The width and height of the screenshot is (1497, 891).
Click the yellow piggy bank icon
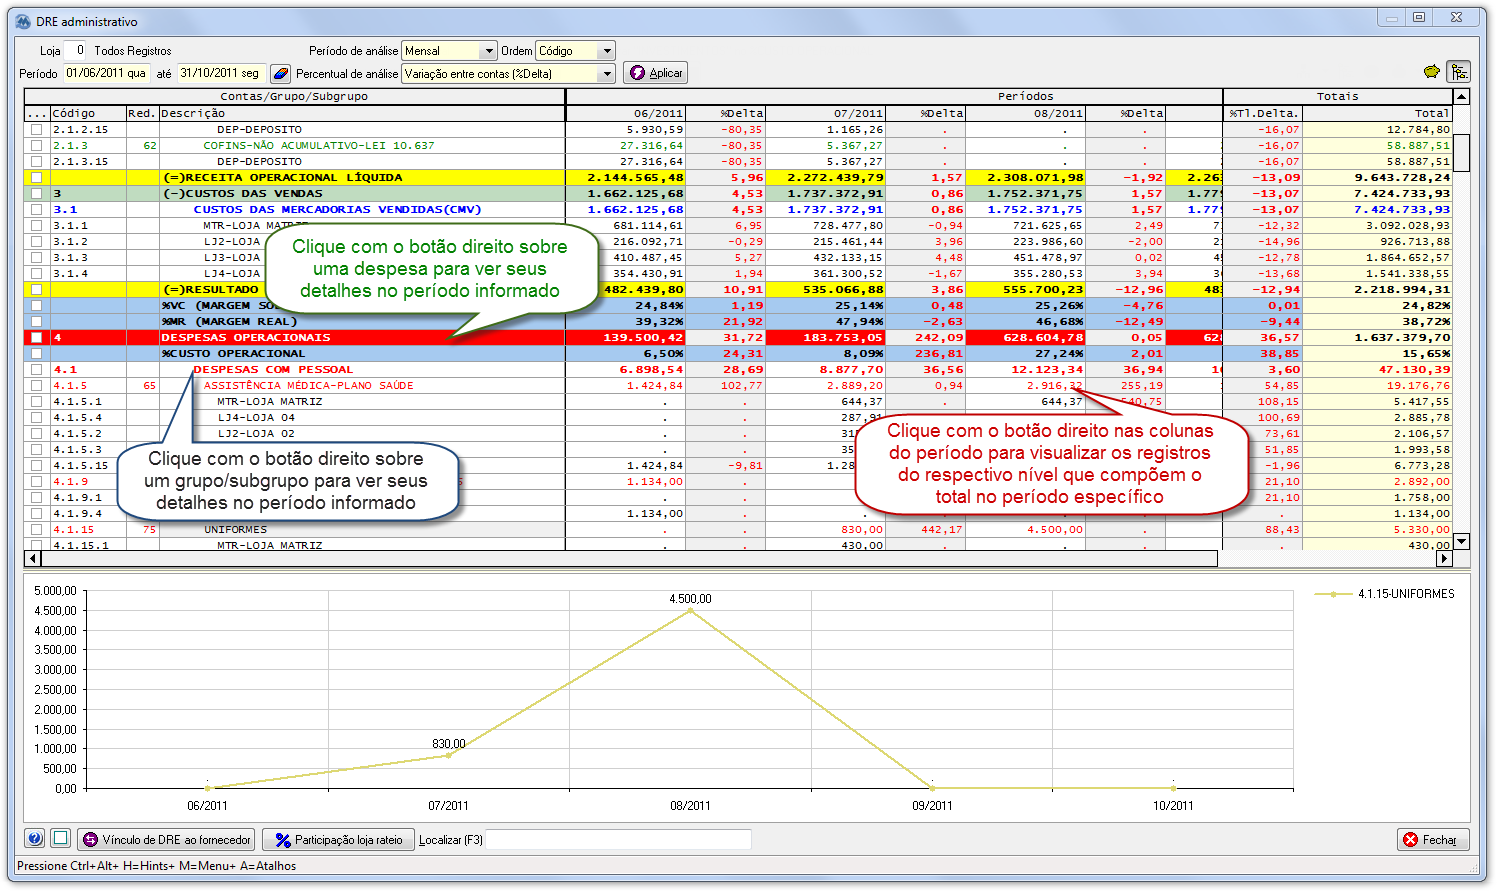coord(1432,72)
